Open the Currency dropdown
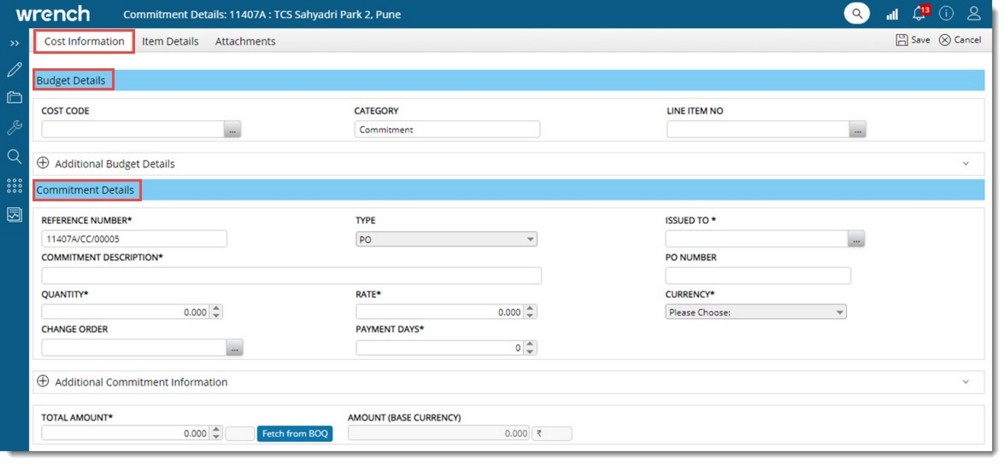 point(755,312)
